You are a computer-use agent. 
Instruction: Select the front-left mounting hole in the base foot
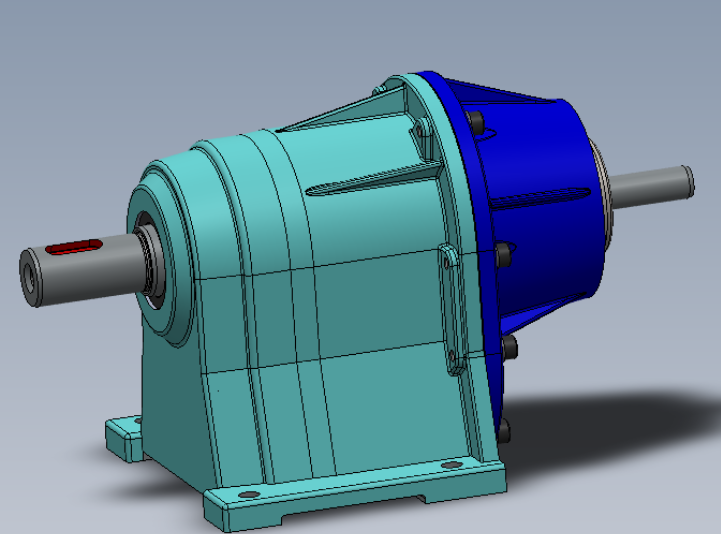(250, 494)
